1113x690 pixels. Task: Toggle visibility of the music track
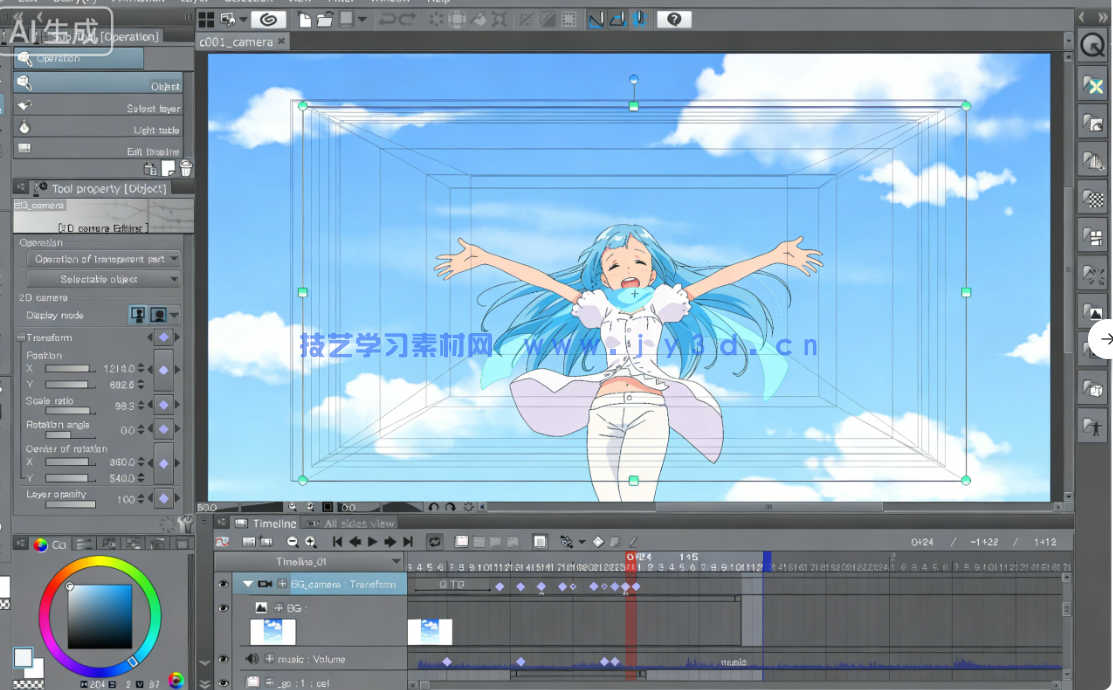(222, 658)
